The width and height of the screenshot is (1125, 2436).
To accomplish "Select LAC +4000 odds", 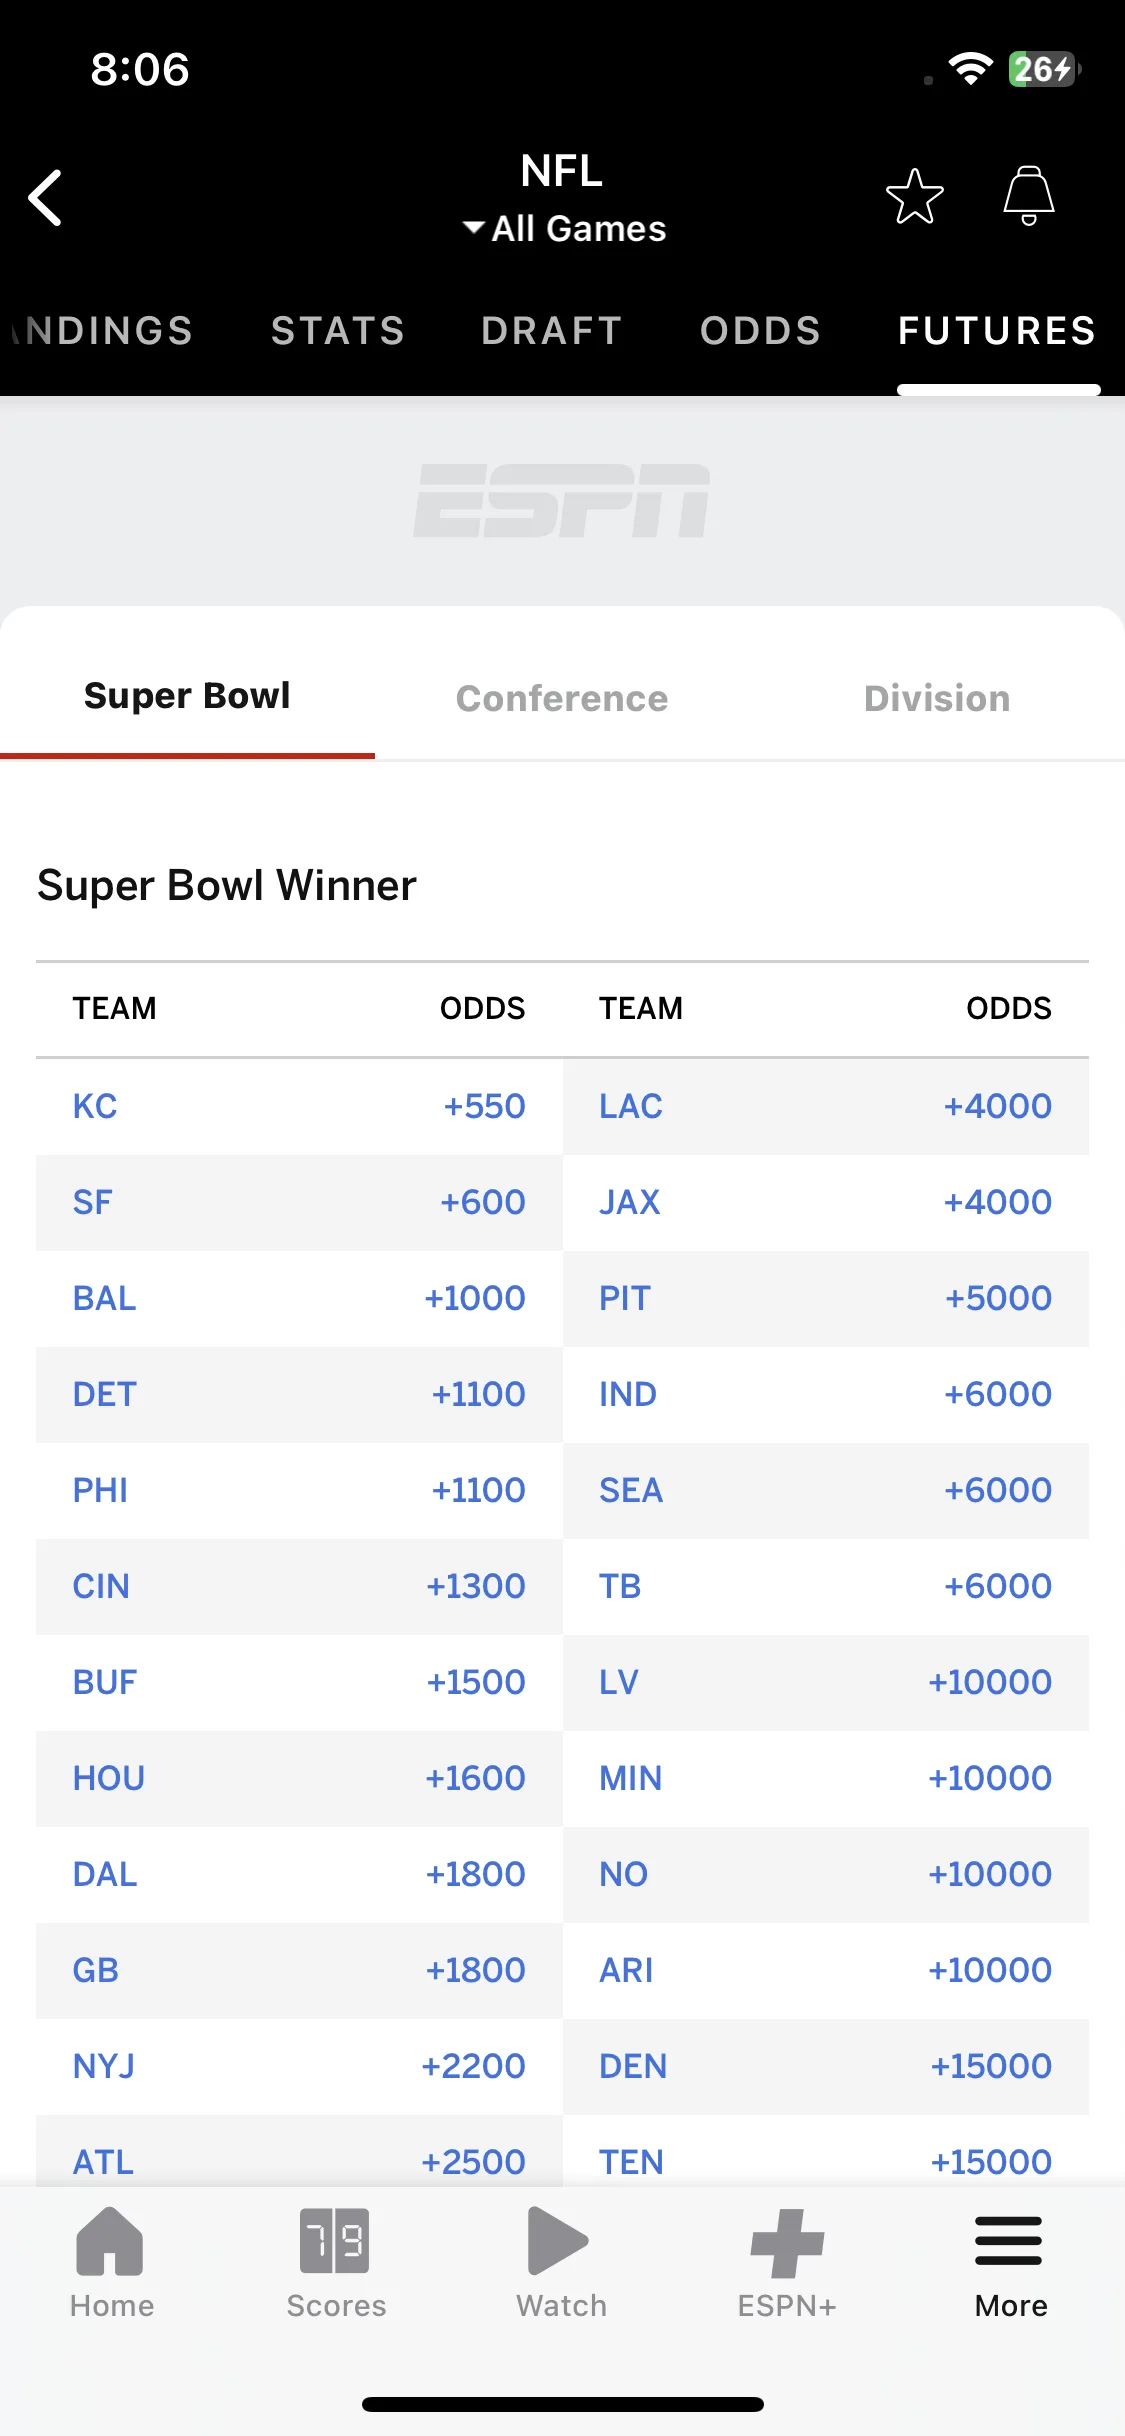I will pos(997,1106).
